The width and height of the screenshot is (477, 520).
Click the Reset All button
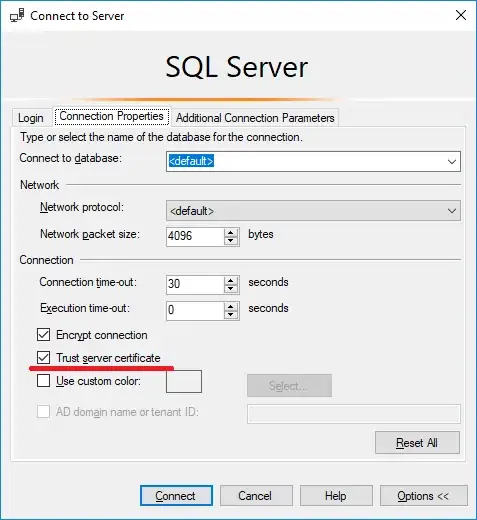point(417,443)
